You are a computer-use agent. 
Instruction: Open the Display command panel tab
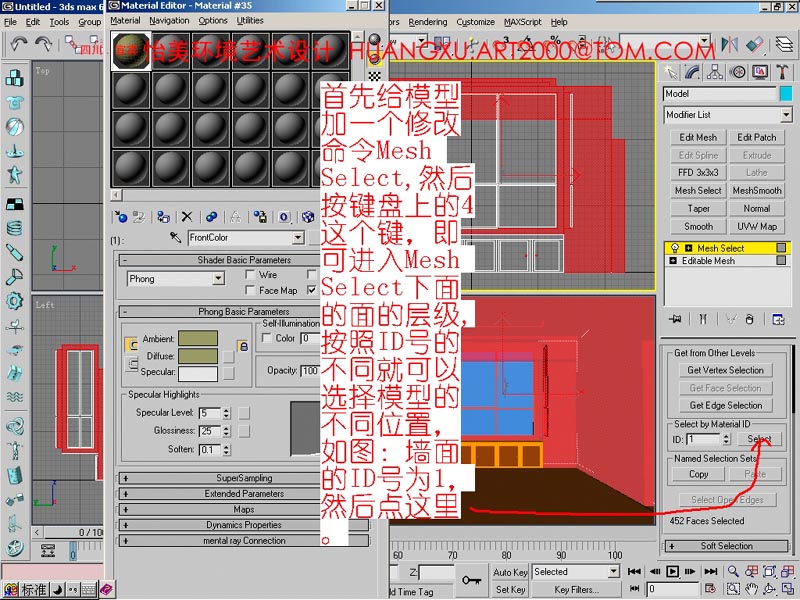tap(760, 72)
